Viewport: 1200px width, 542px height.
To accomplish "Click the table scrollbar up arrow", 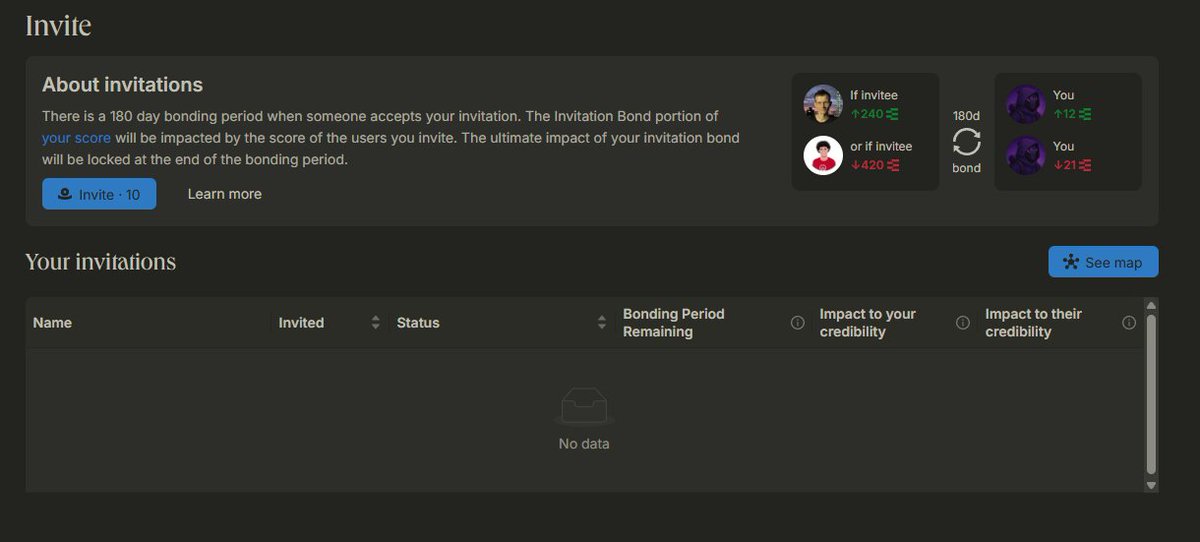I will [x=1151, y=305].
